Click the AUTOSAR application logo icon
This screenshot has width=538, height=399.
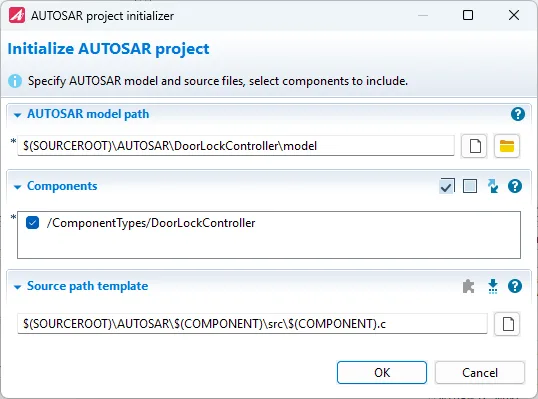point(17,15)
